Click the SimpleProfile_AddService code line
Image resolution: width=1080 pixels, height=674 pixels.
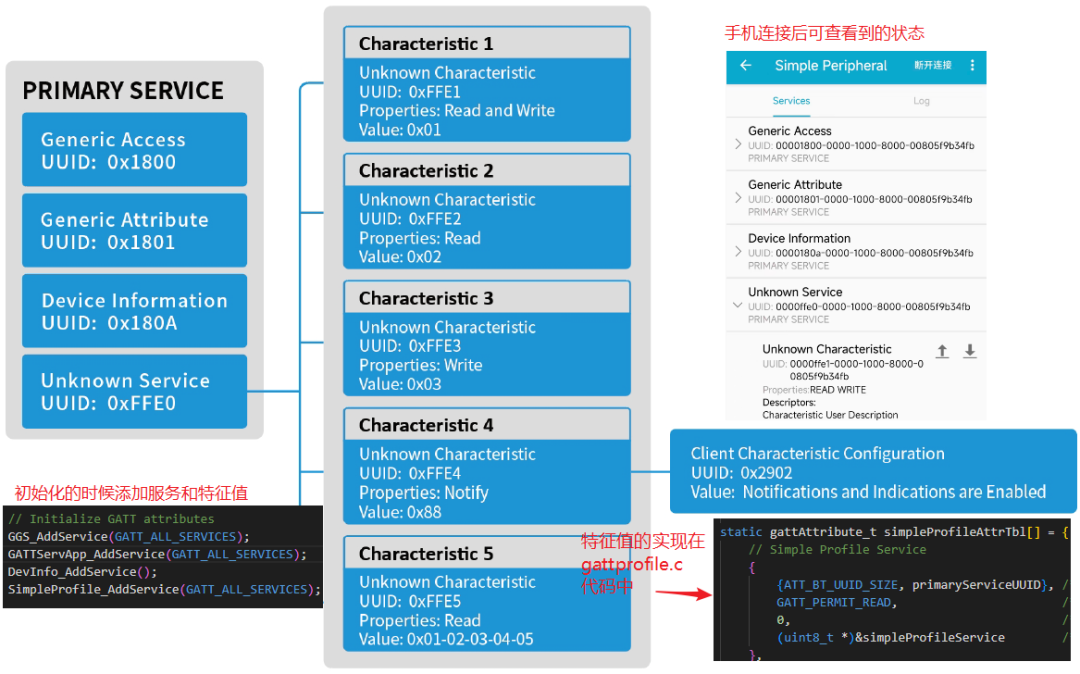tap(164, 590)
